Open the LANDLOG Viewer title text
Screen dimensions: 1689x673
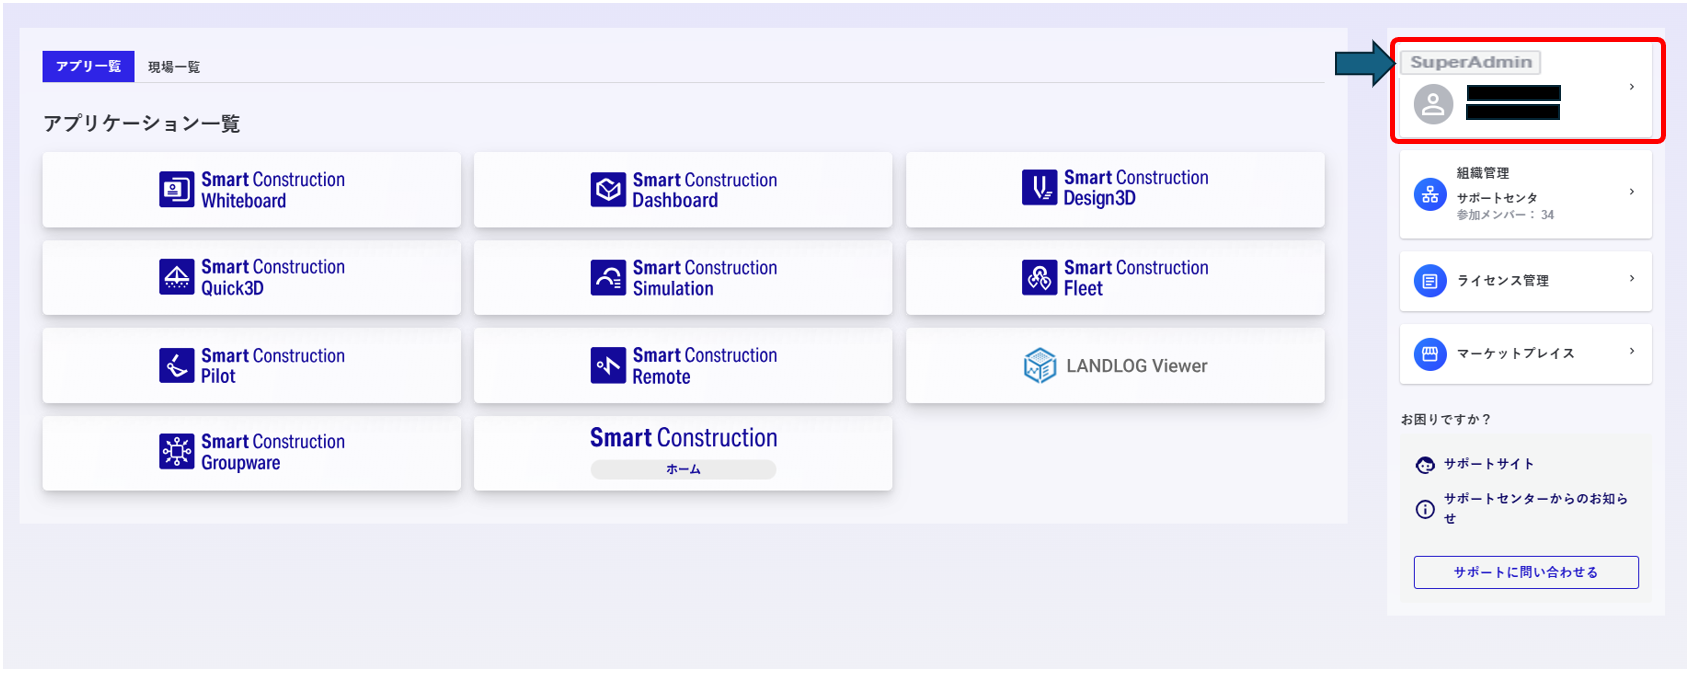pyautogui.click(x=1137, y=366)
